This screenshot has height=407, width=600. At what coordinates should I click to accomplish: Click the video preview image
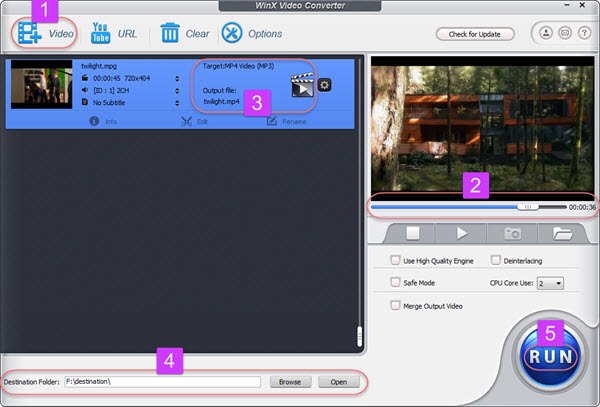pos(482,128)
